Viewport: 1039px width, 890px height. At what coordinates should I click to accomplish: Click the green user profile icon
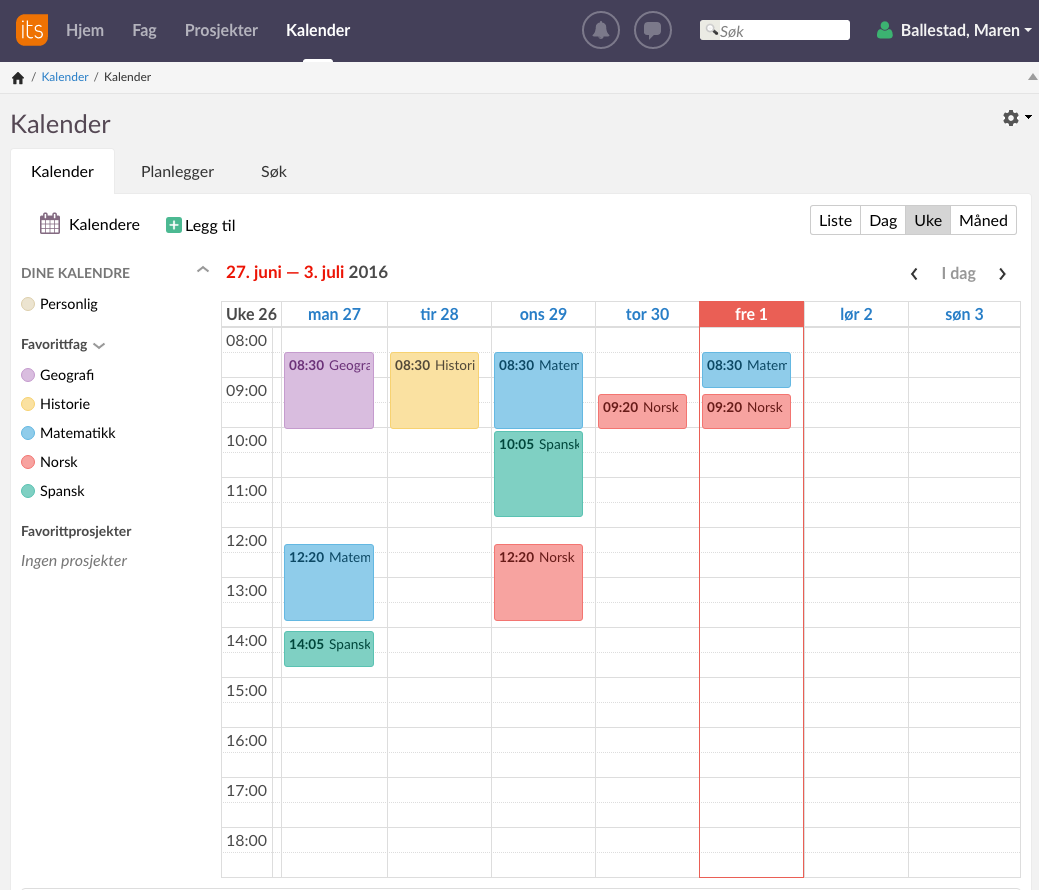pos(885,30)
